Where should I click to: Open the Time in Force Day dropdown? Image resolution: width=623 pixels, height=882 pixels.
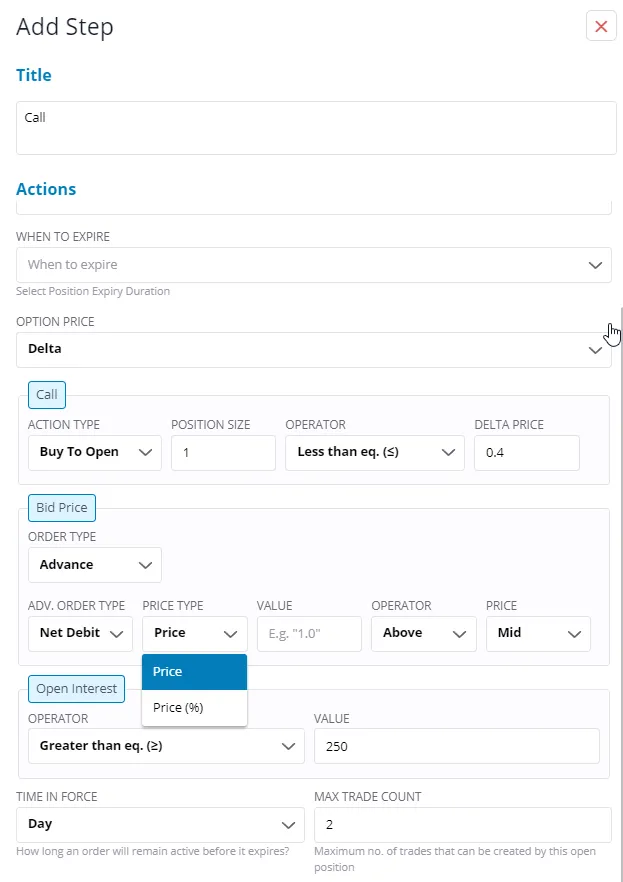pyautogui.click(x=160, y=825)
